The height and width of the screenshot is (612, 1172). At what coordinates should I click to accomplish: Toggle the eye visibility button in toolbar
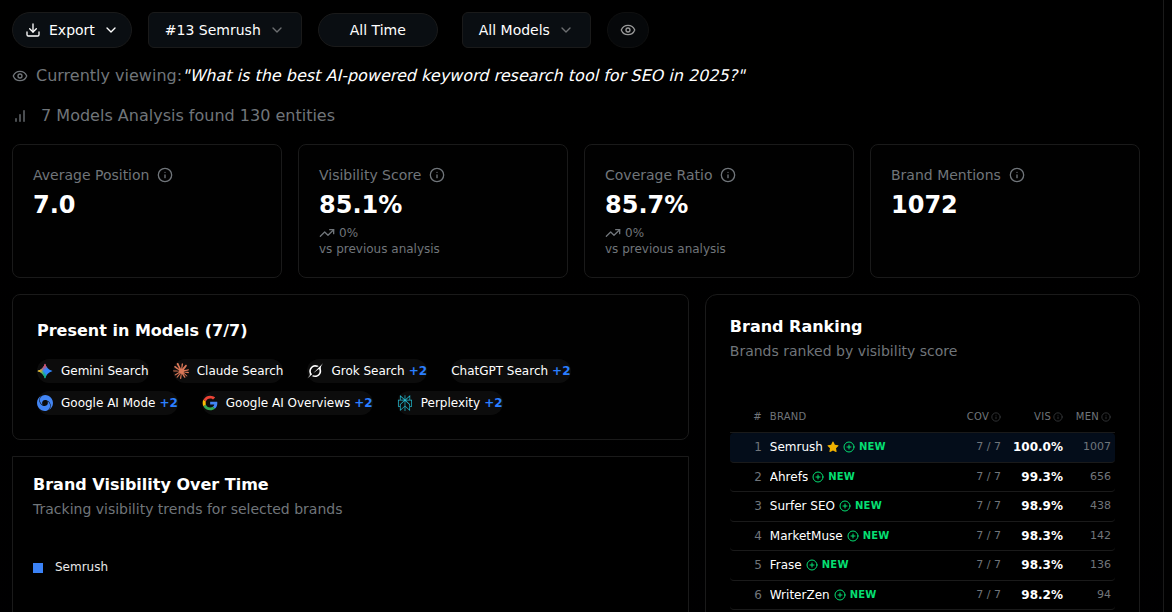[628, 30]
